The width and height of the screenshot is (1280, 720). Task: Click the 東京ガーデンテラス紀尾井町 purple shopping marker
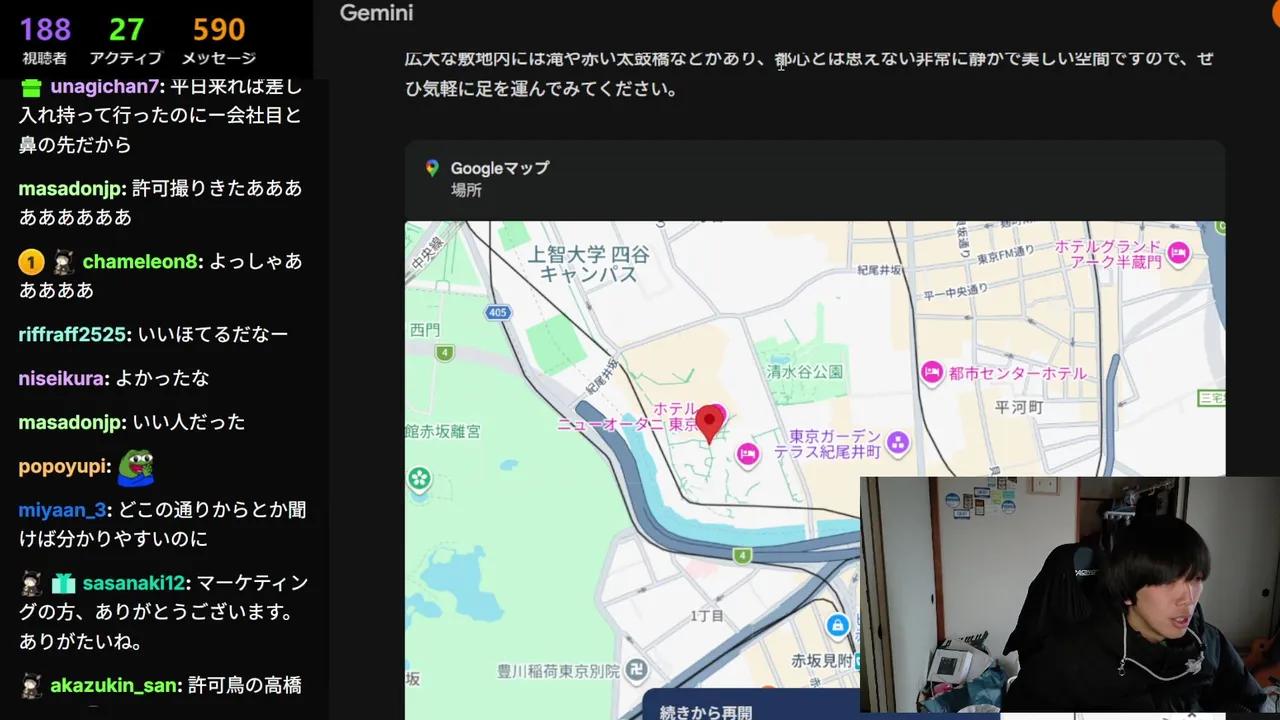pos(898,442)
